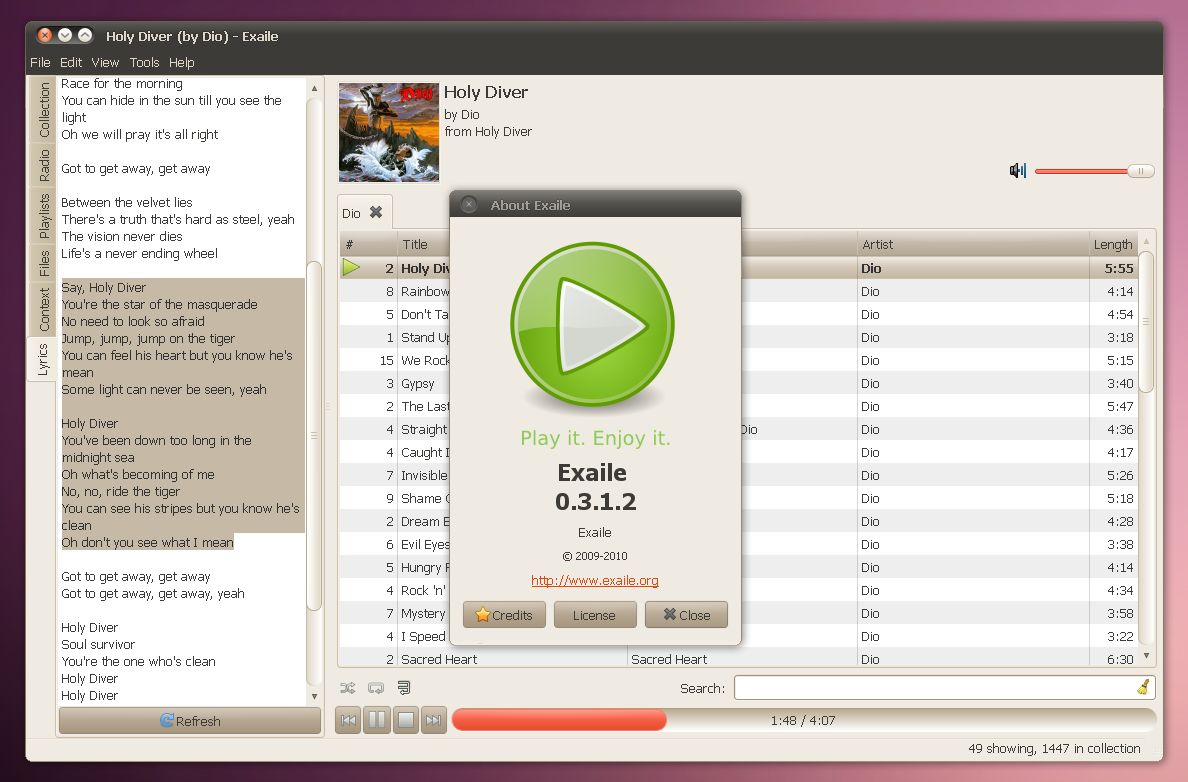Image resolution: width=1188 pixels, height=782 pixels.
Task: Select the Gypsy track row
Action: (739, 383)
